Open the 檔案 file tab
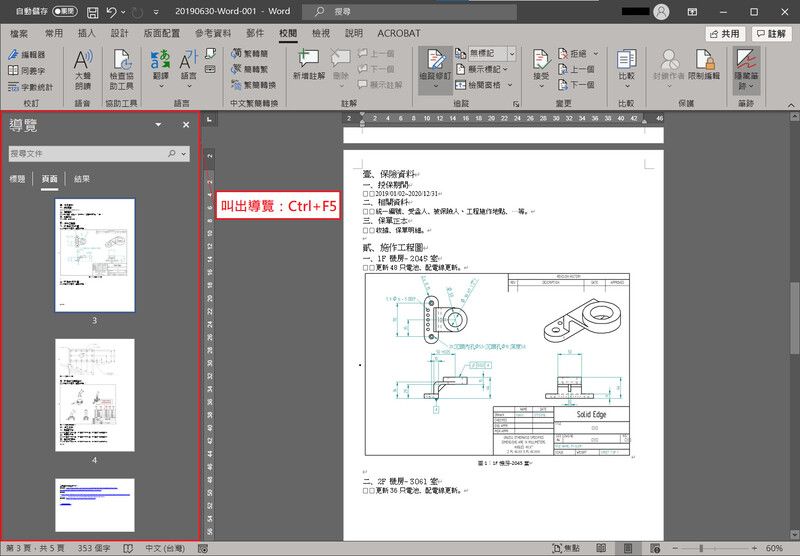Viewport: 800px width, 556px height. point(19,33)
